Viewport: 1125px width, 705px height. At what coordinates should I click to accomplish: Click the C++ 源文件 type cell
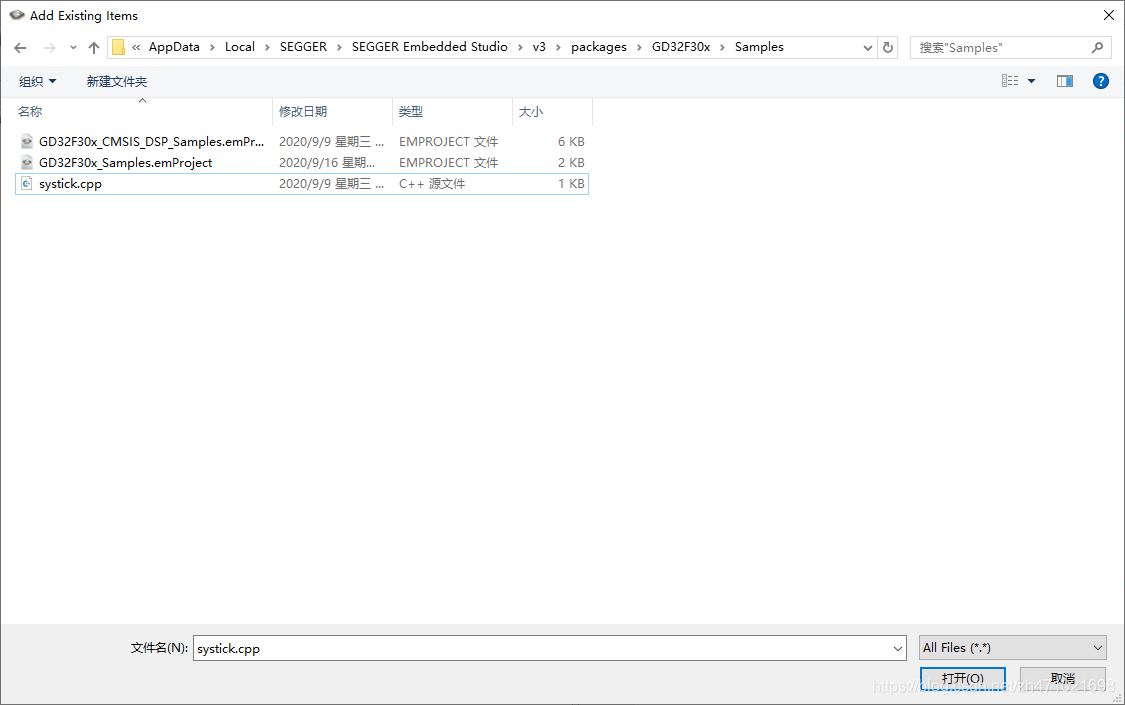(x=432, y=184)
